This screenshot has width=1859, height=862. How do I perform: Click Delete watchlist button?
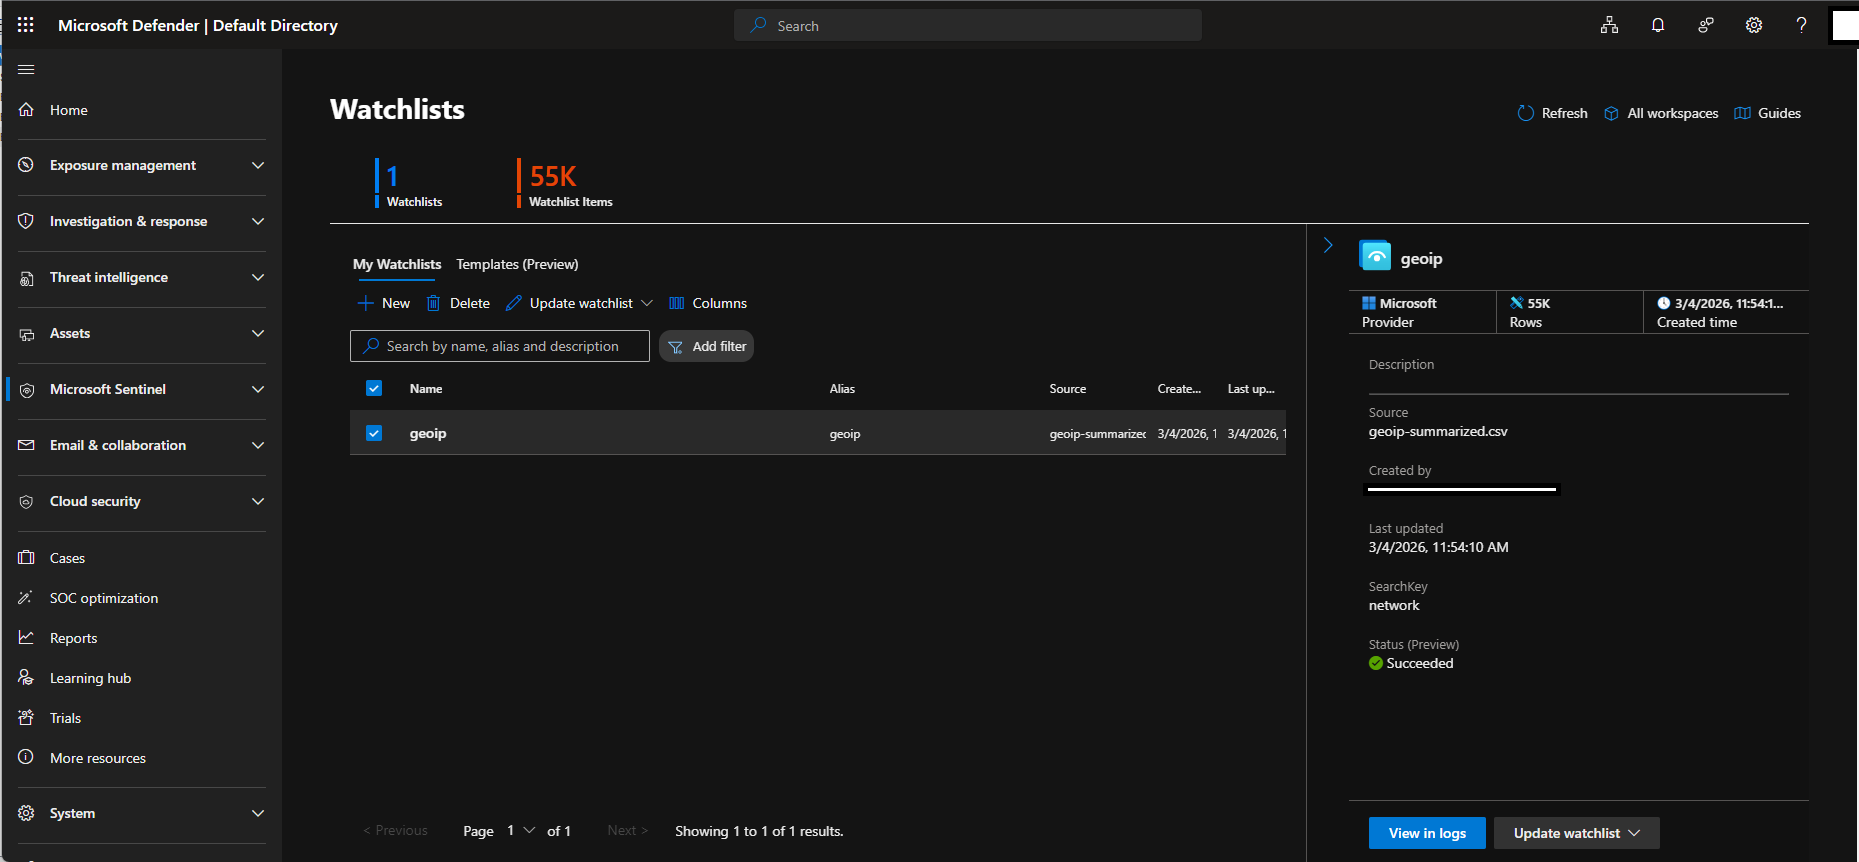coord(458,303)
